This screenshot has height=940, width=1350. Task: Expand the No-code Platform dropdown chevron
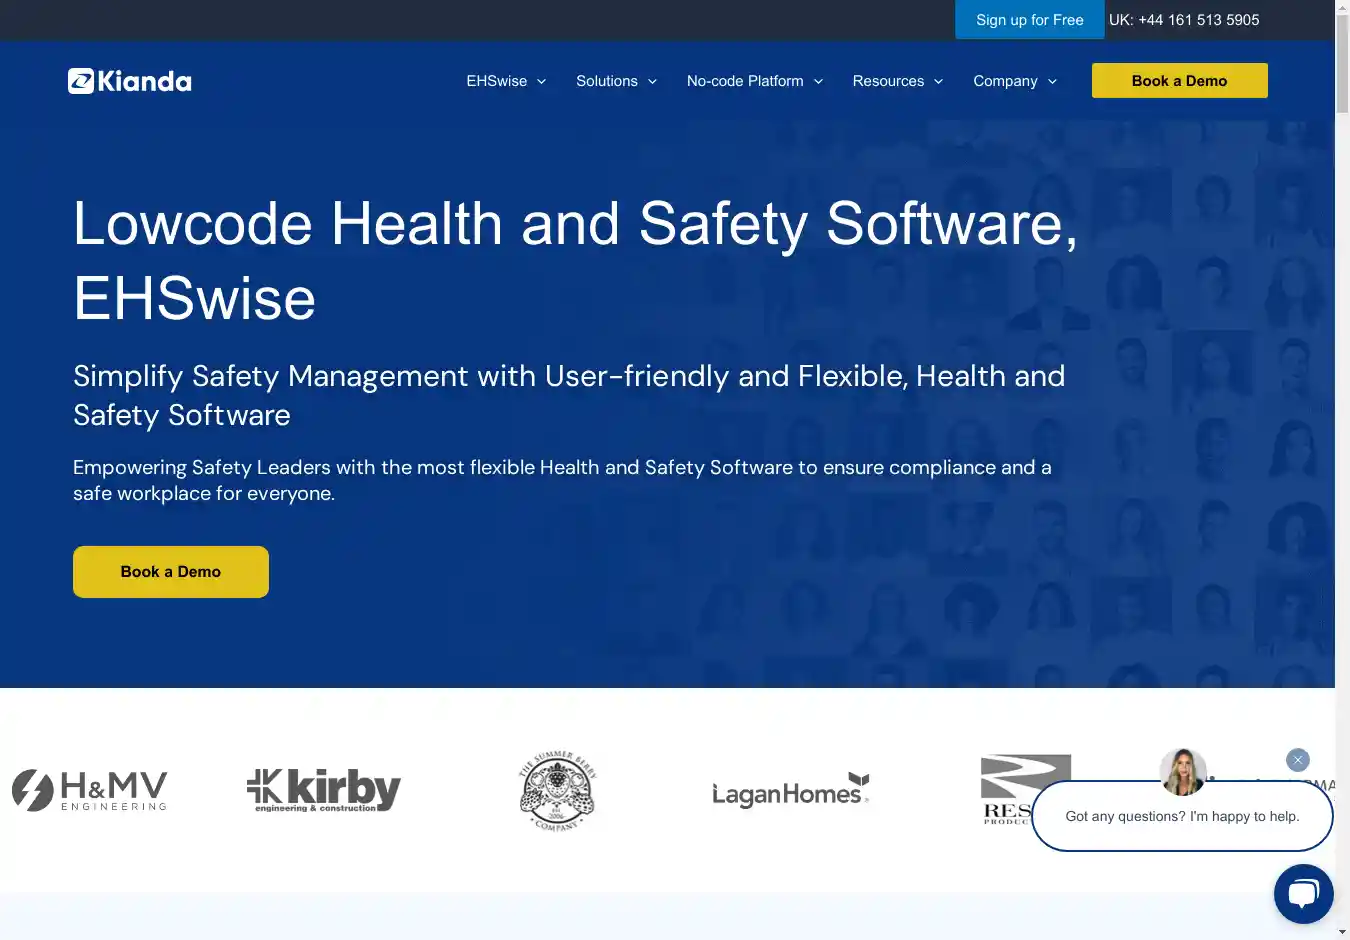818,82
